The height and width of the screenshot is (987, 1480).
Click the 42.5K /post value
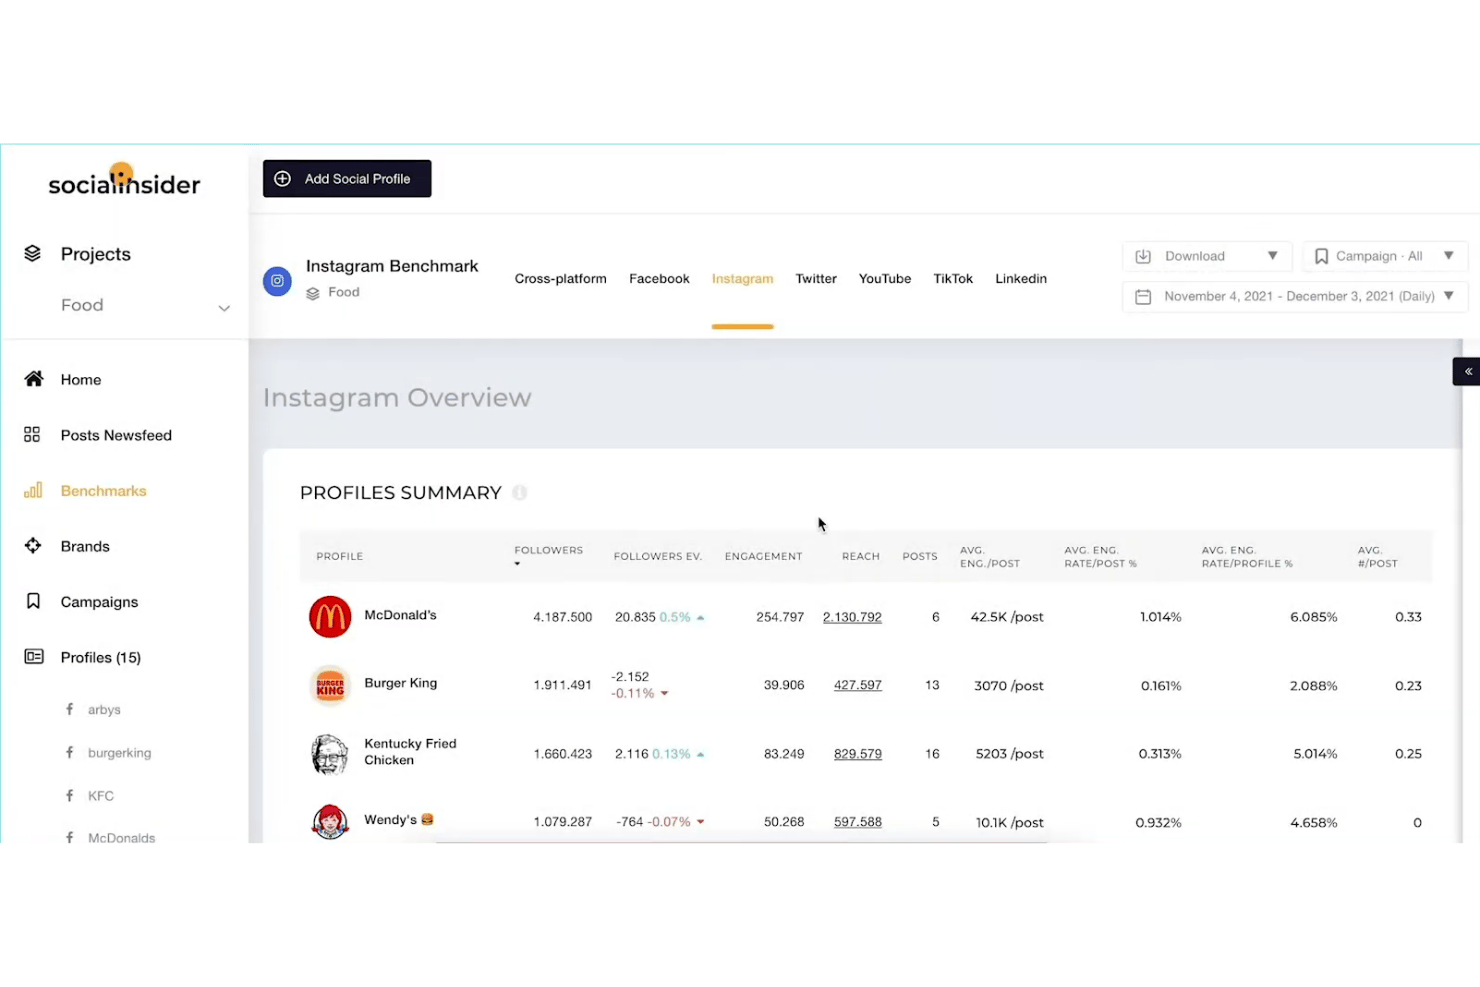tap(1007, 617)
